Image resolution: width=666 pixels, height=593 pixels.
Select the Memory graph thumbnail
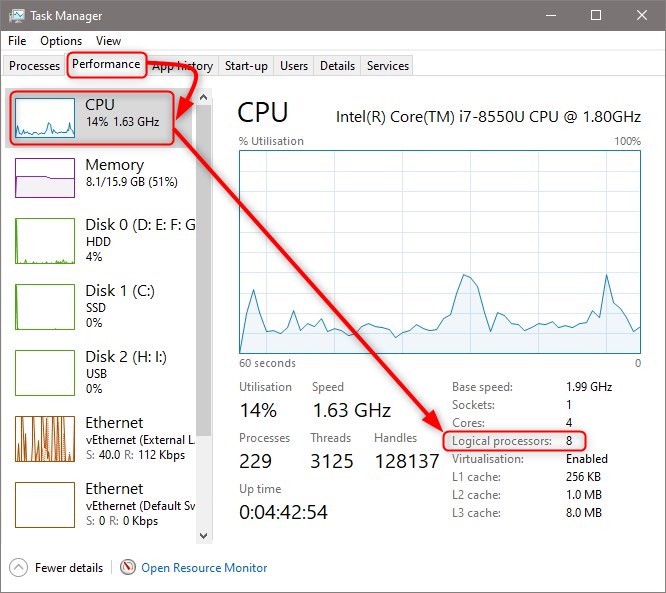coord(45,178)
